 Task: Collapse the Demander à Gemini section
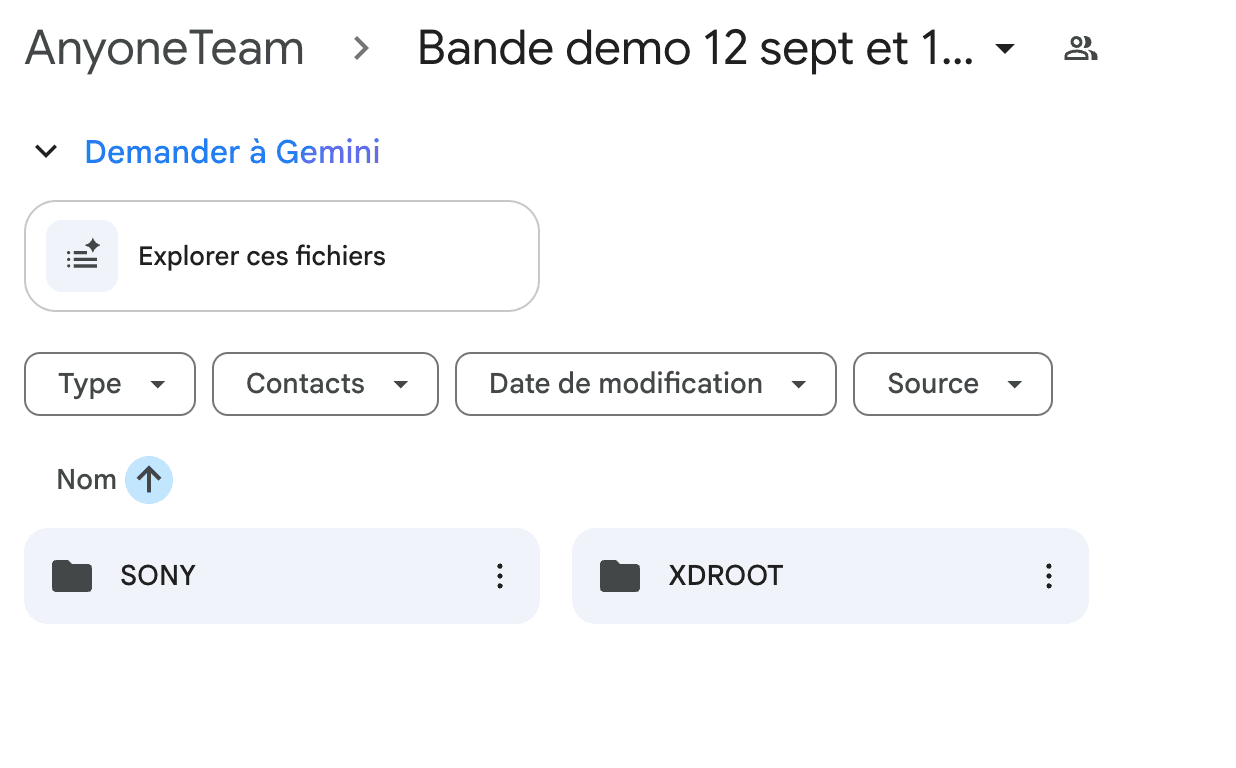point(46,151)
